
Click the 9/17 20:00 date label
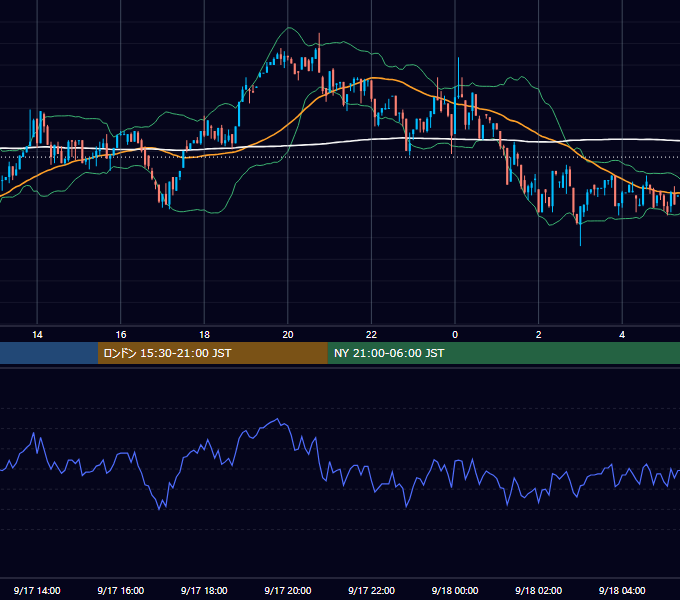click(288, 590)
